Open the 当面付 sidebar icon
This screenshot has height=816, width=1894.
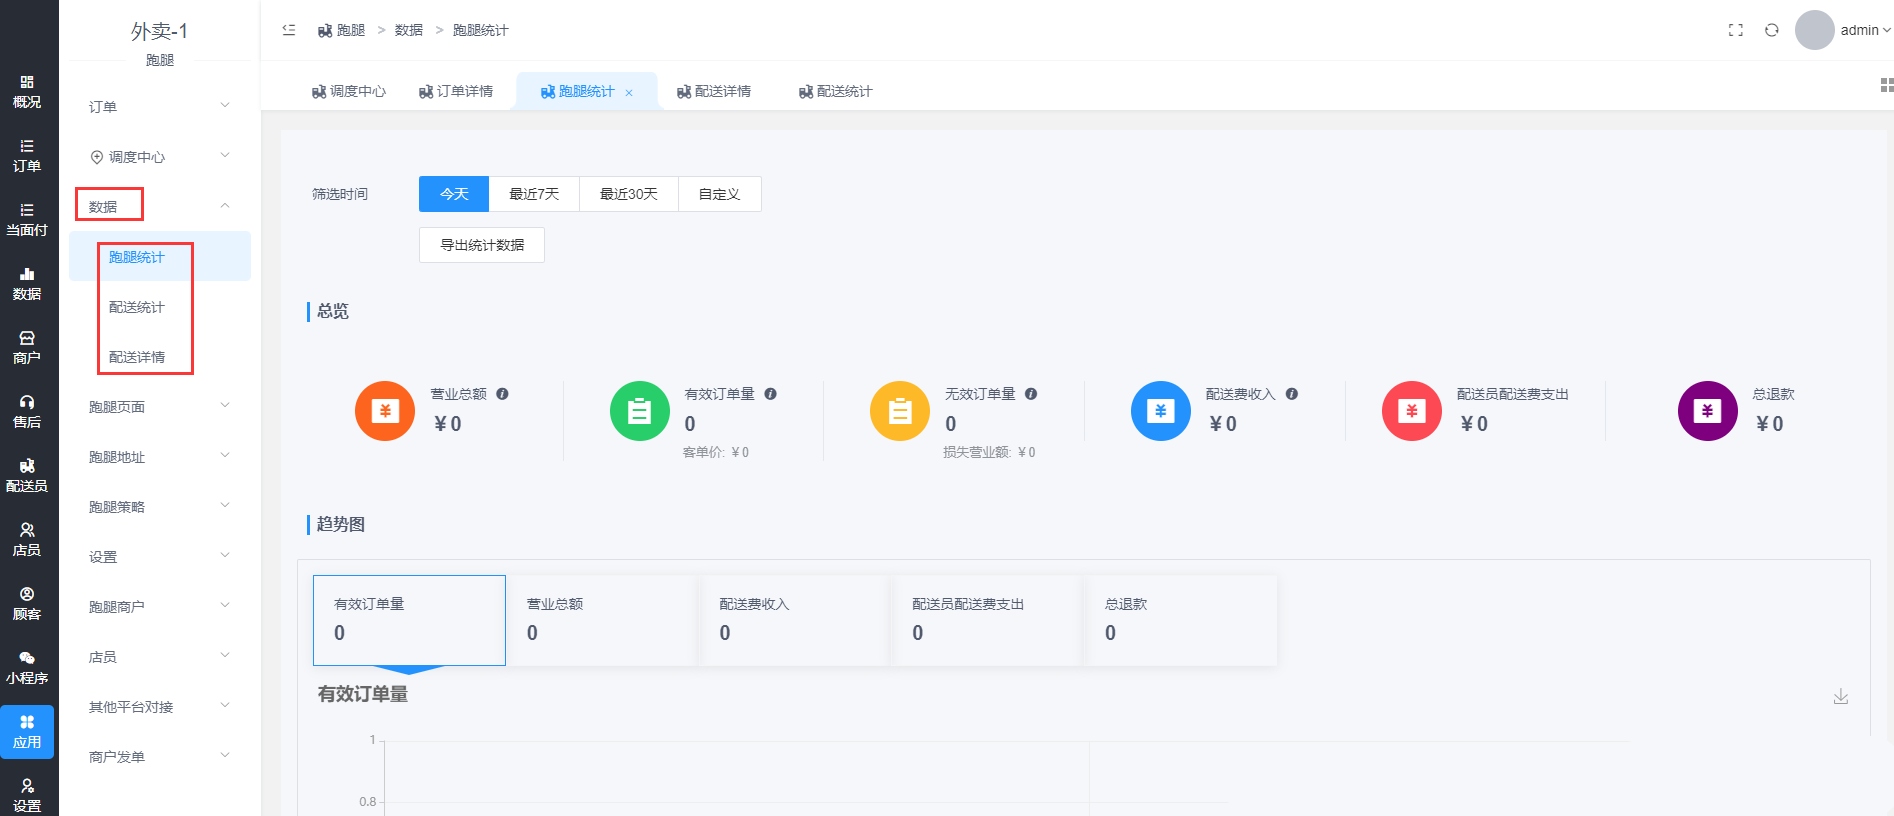(27, 220)
